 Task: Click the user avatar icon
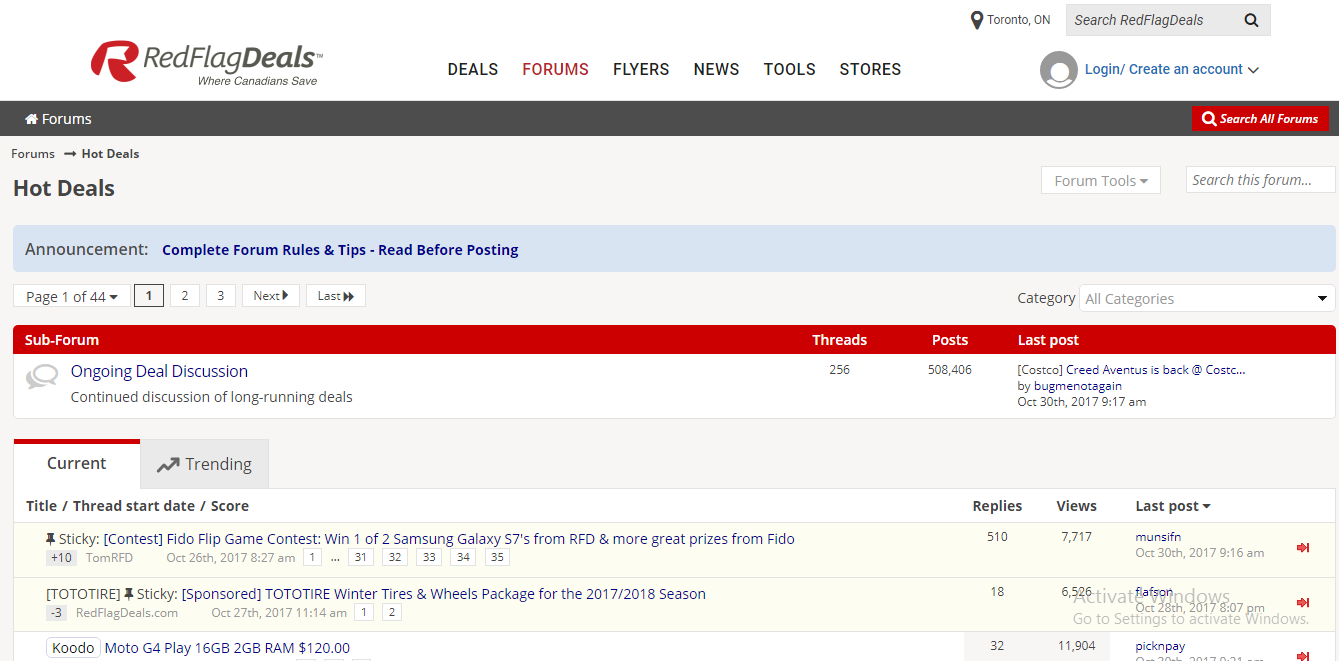click(1059, 70)
